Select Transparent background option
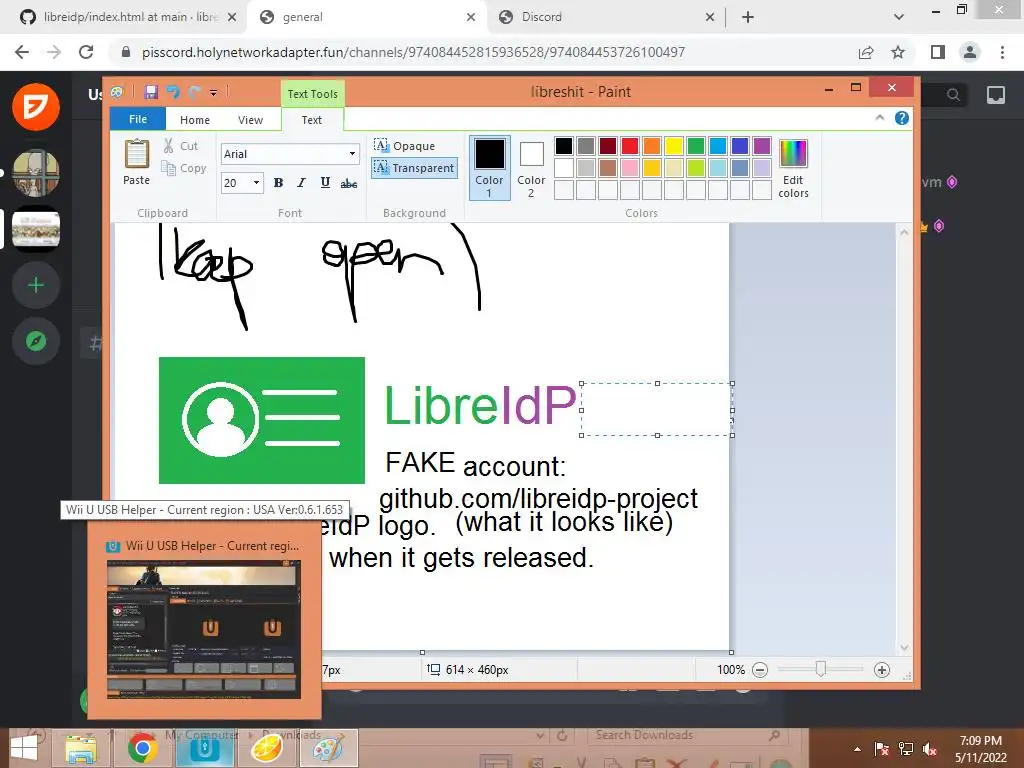 [414, 168]
